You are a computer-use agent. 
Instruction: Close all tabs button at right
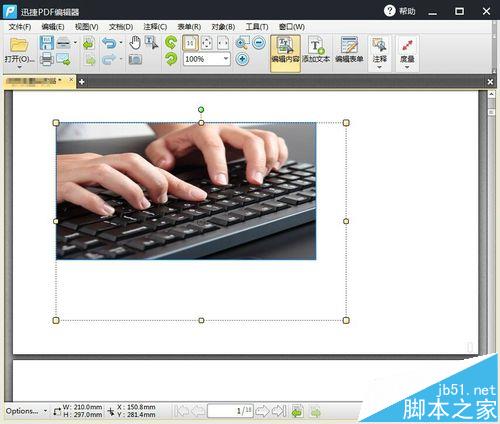pyautogui.click(x=490, y=82)
